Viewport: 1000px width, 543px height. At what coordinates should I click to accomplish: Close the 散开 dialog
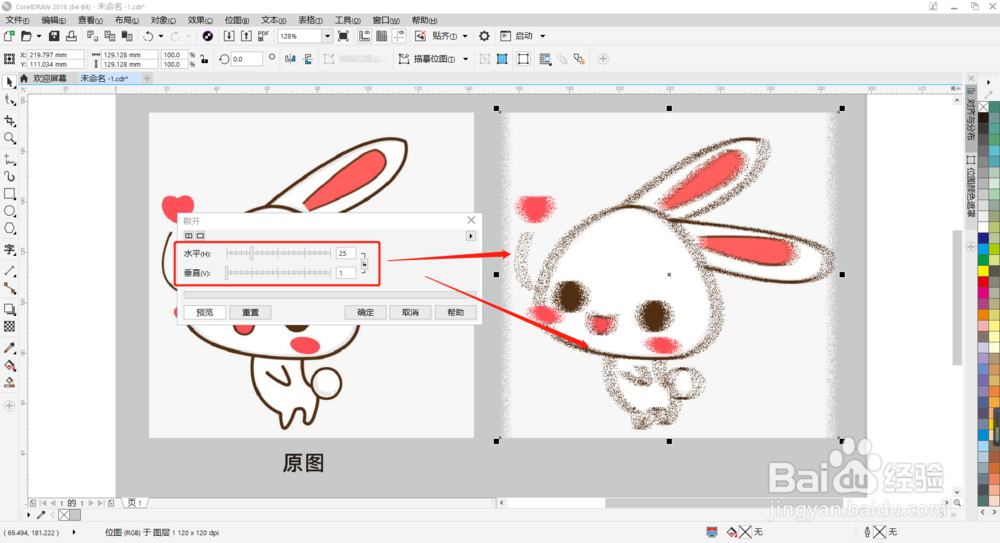(471, 220)
